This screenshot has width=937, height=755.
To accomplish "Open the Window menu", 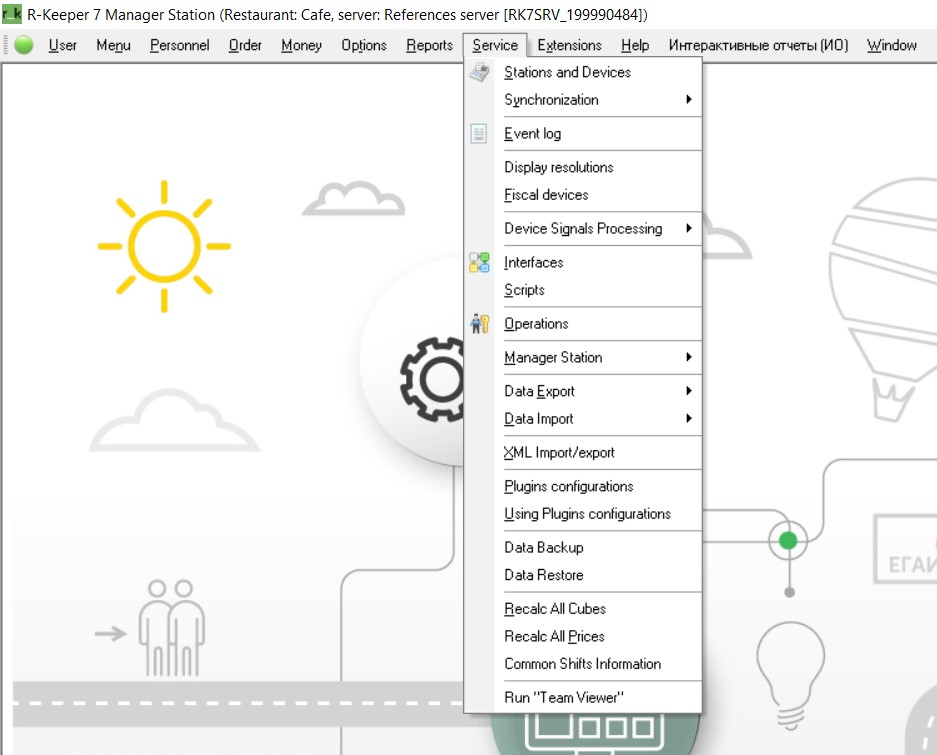I will click(892, 45).
